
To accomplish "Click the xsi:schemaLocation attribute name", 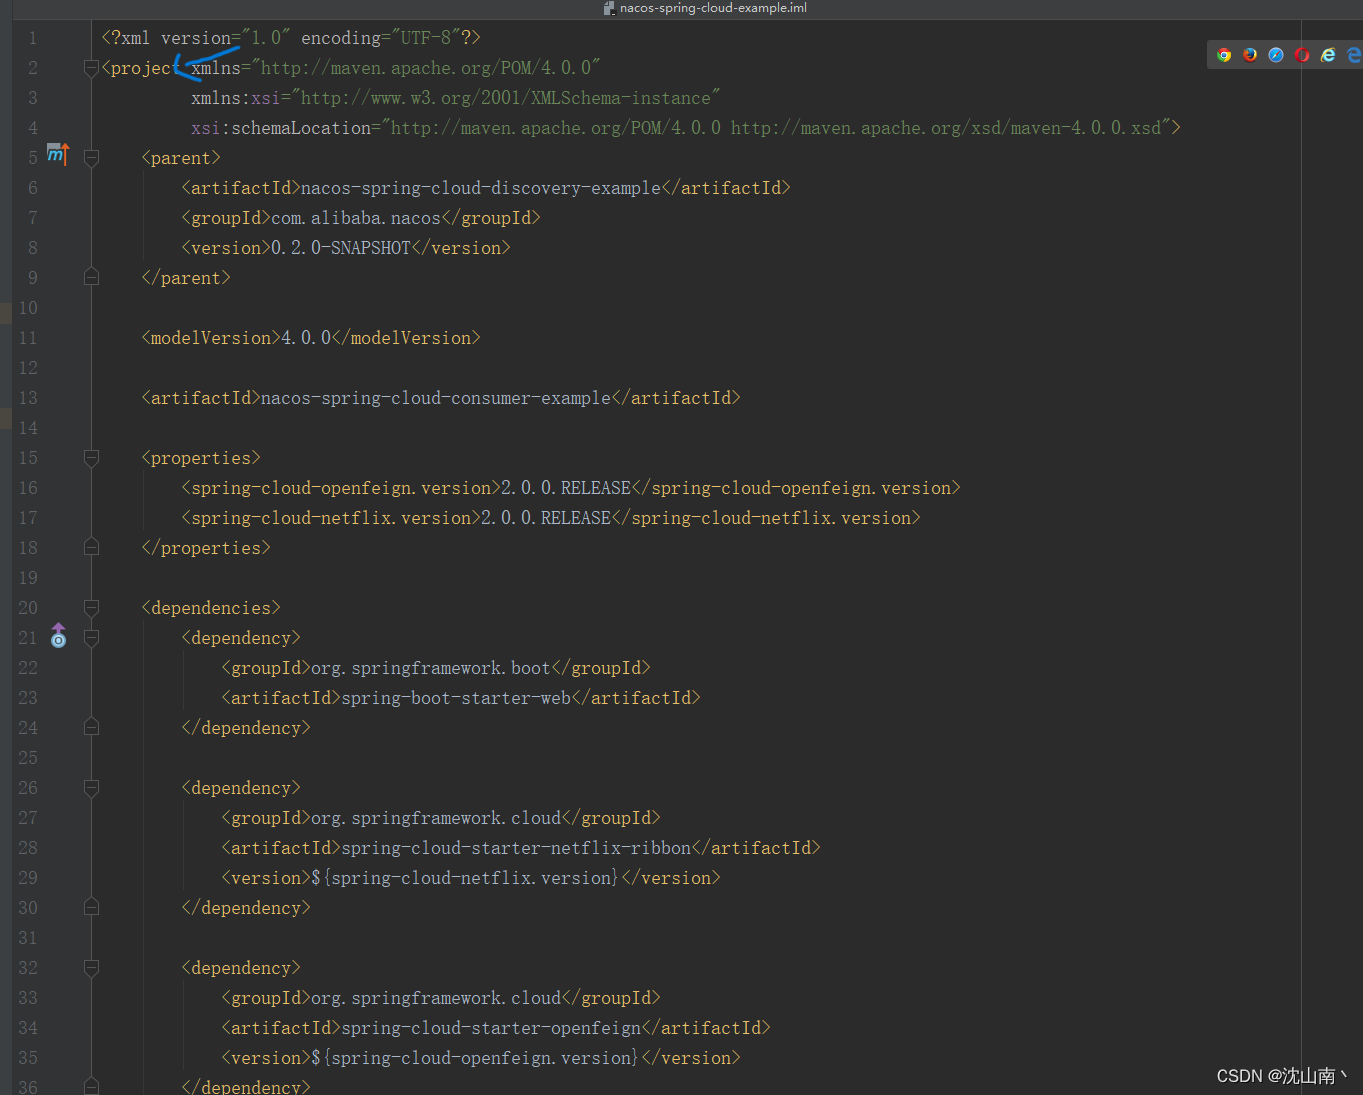I will [281, 128].
